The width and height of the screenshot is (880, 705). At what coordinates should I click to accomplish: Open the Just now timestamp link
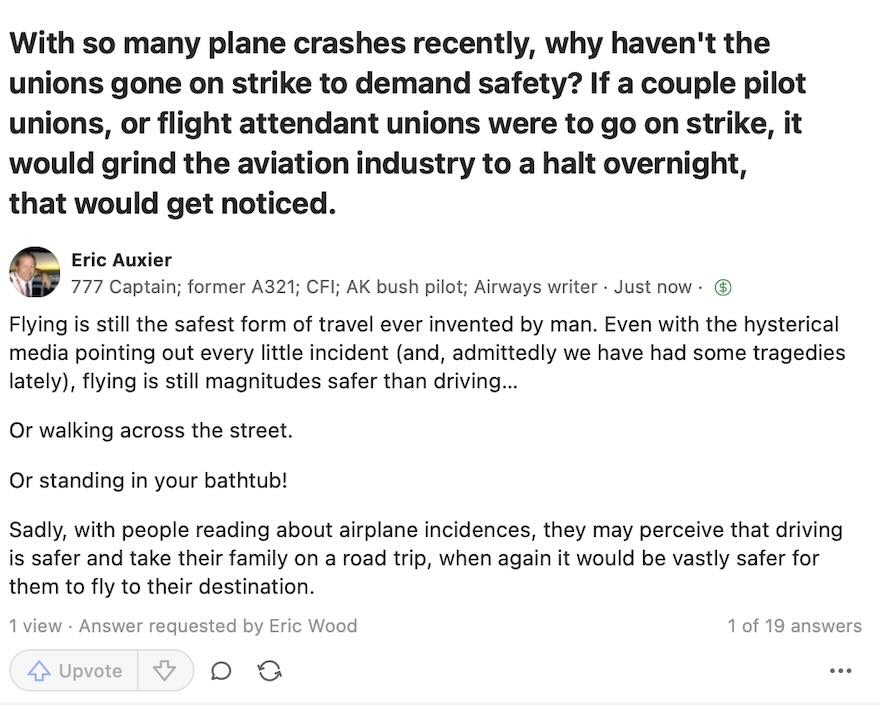(x=652, y=287)
